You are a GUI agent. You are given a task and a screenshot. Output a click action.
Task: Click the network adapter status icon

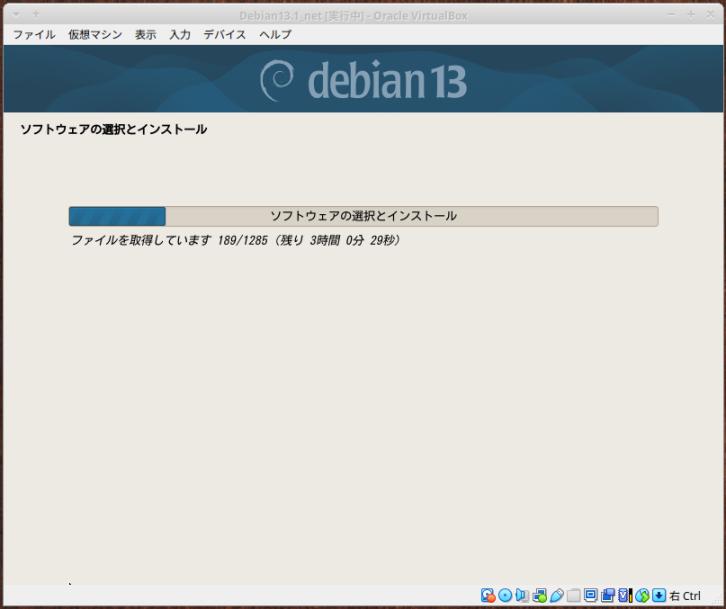click(x=540, y=595)
